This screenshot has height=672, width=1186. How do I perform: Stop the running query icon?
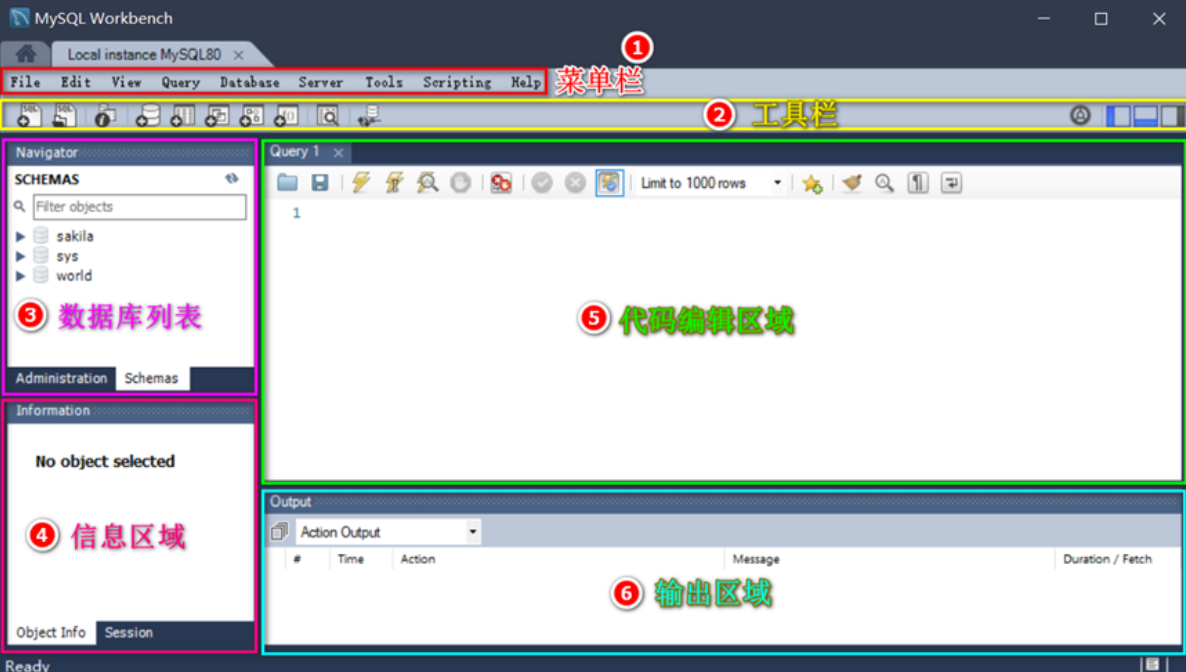click(x=461, y=182)
